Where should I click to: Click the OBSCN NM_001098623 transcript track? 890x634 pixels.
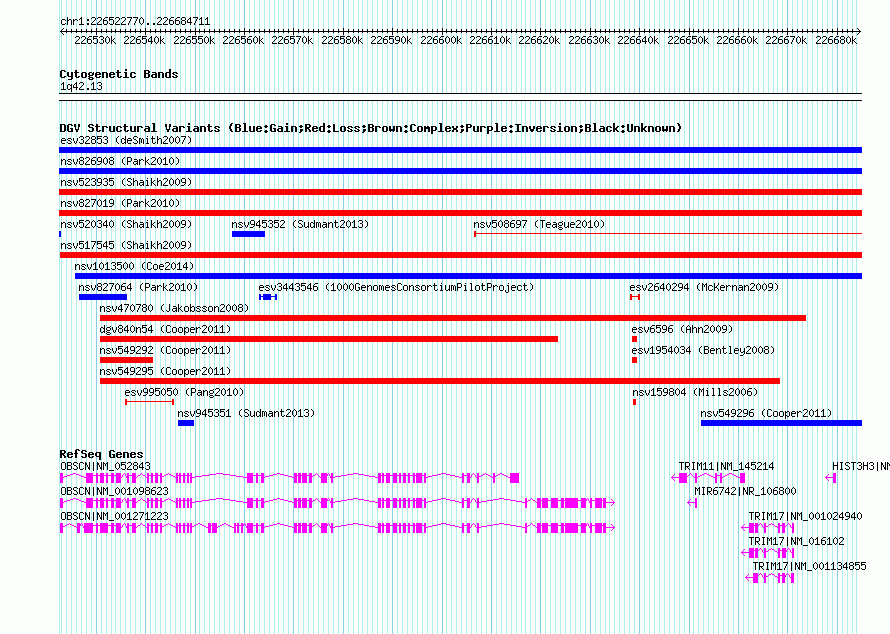[338, 503]
